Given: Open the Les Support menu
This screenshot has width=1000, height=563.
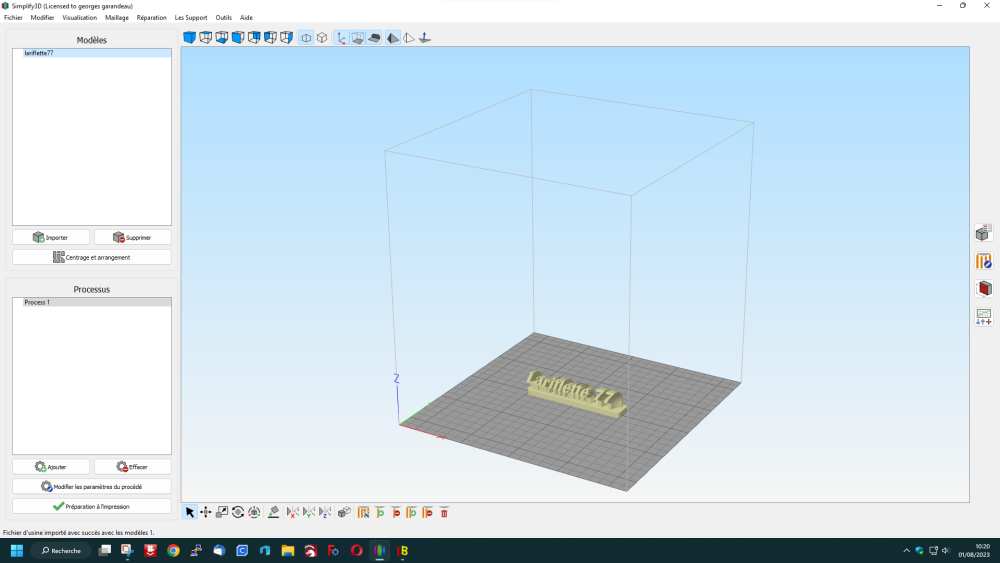Looking at the screenshot, I should coord(191,18).
